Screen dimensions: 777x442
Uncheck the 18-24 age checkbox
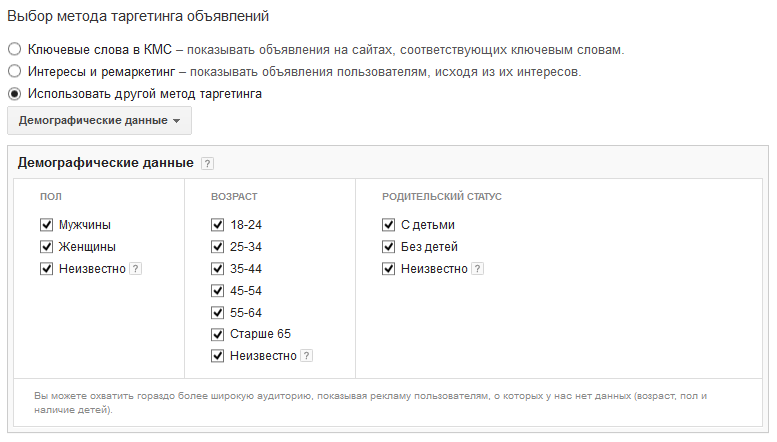(x=218, y=225)
